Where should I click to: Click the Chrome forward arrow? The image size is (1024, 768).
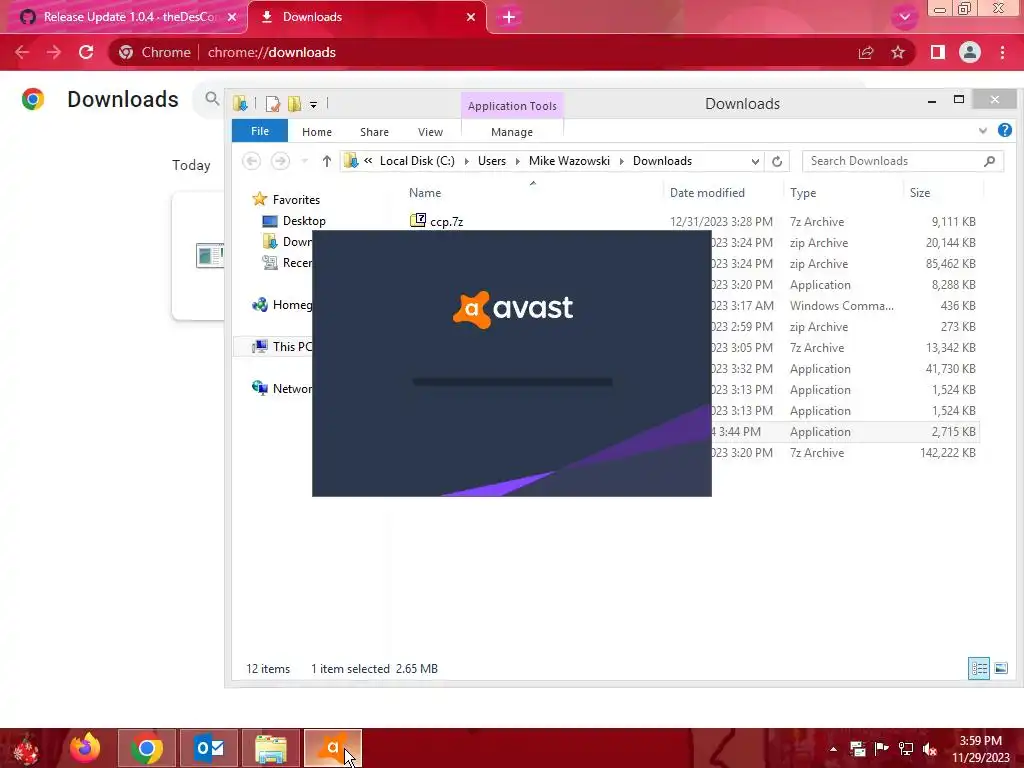point(54,52)
